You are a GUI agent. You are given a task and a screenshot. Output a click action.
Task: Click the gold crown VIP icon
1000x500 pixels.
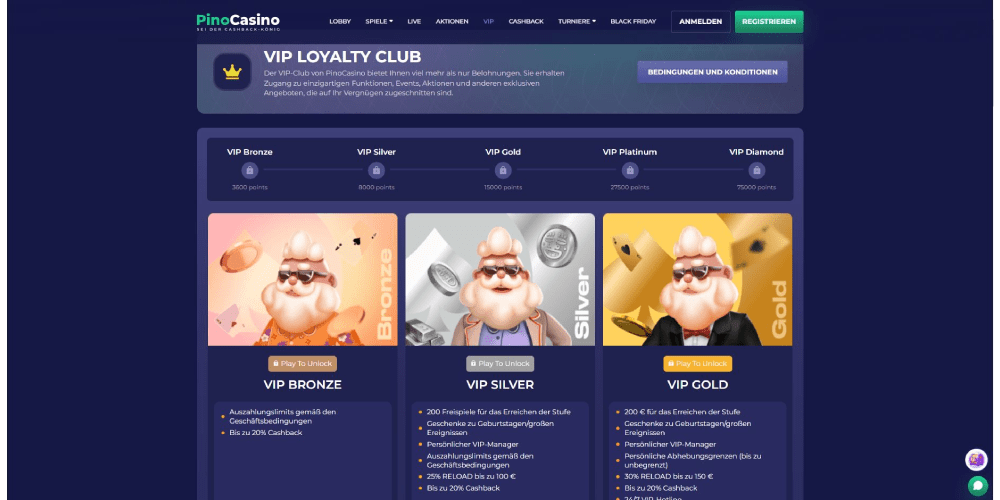[232, 72]
